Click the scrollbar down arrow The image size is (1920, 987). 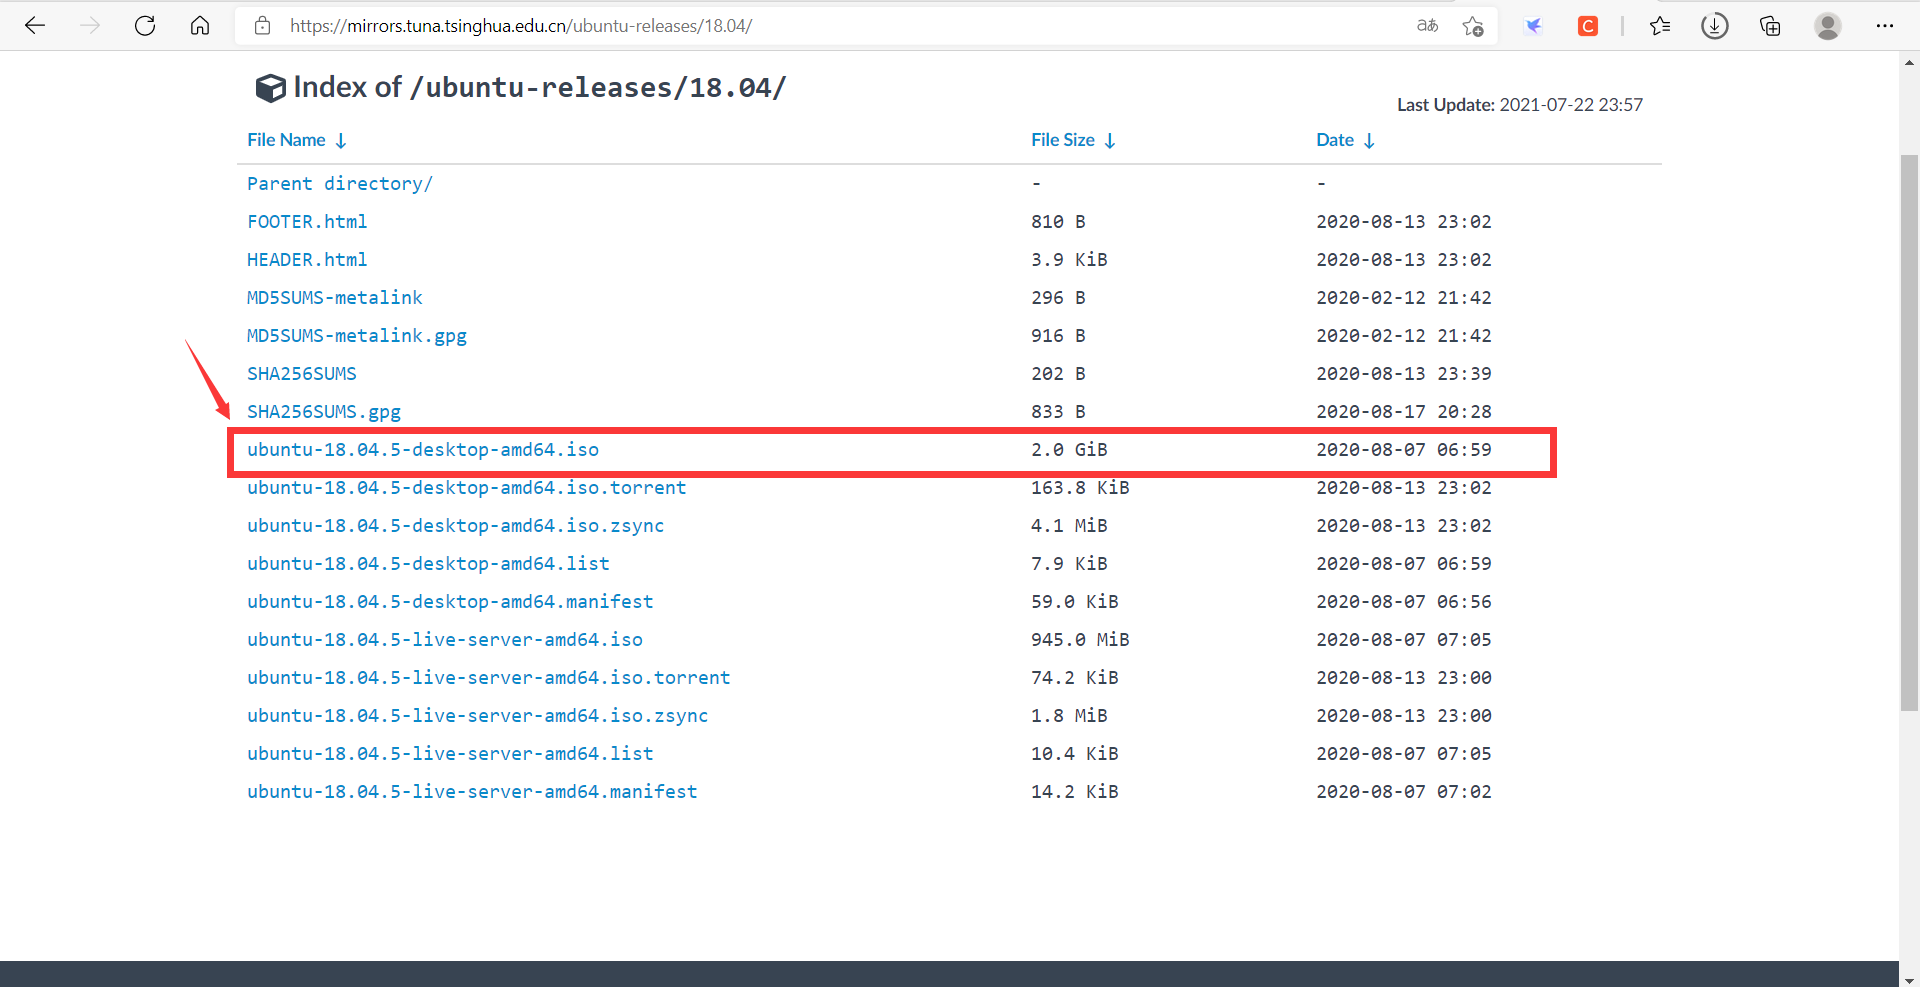[1909, 979]
